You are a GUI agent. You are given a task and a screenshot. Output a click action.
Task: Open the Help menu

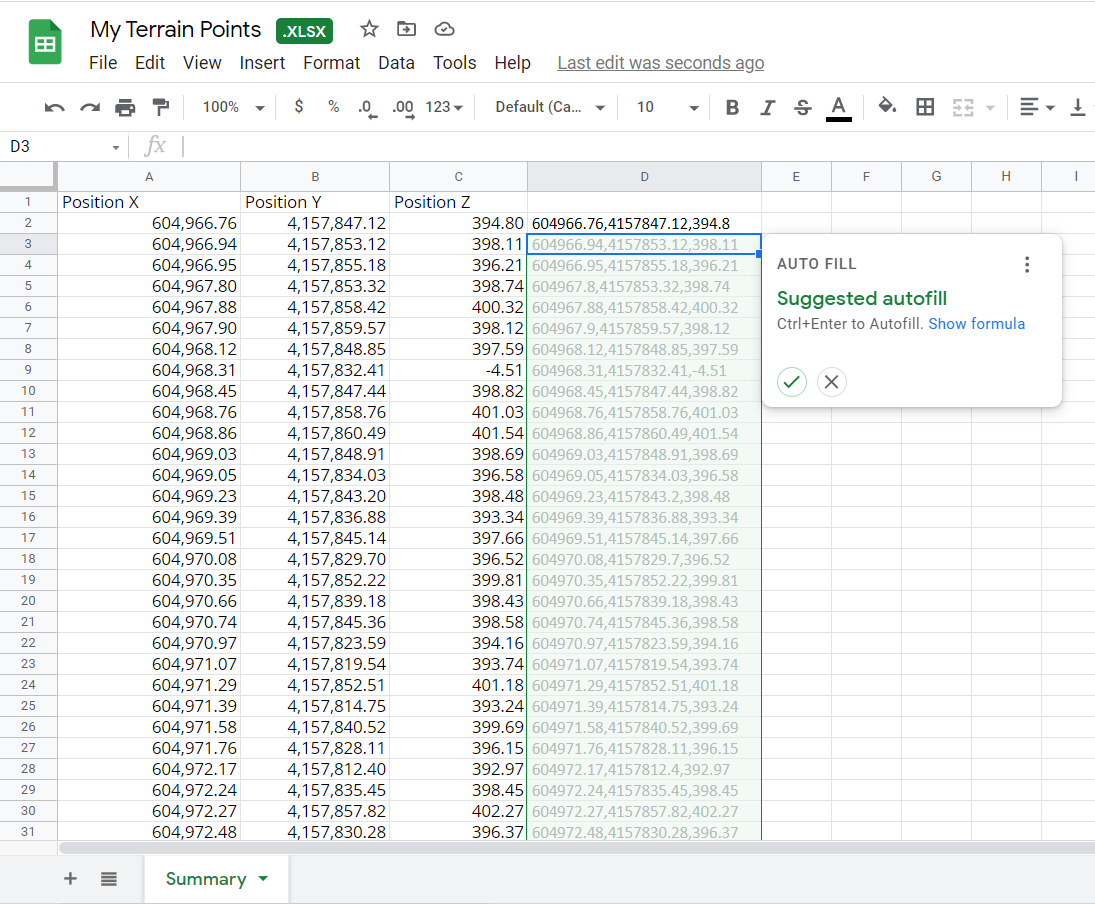pyautogui.click(x=513, y=63)
